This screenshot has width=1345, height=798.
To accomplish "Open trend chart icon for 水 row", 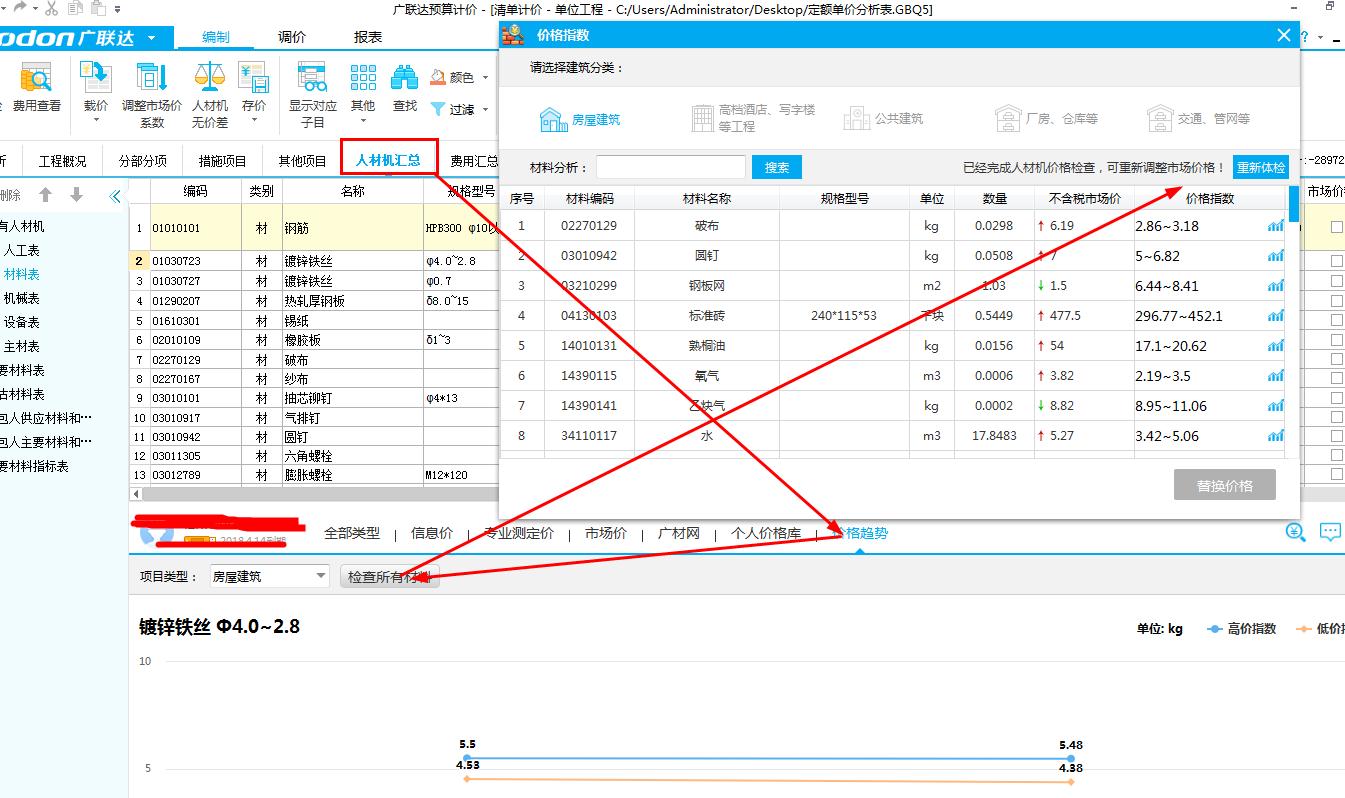I will click(1275, 436).
